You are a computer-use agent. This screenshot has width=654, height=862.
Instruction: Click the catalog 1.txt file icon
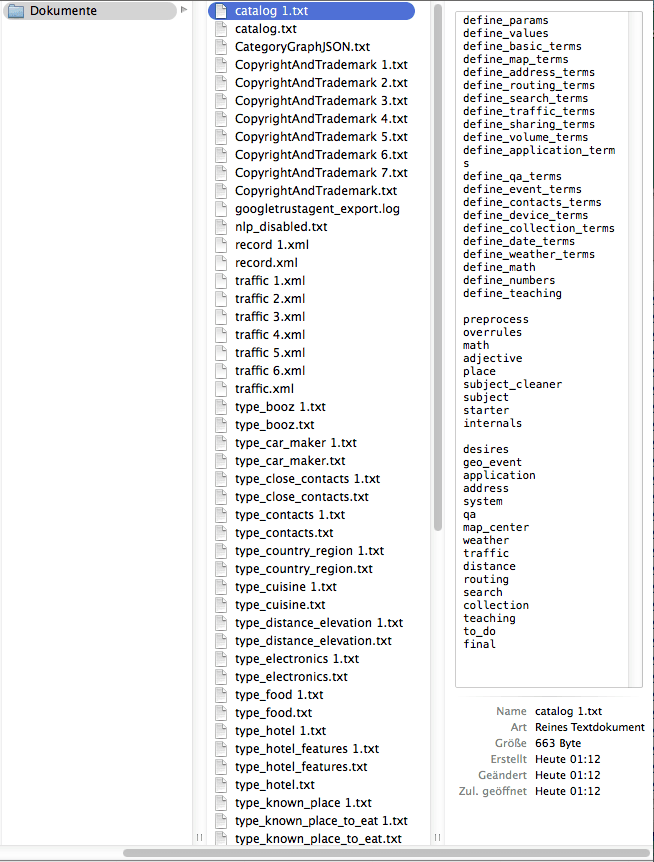pos(221,11)
